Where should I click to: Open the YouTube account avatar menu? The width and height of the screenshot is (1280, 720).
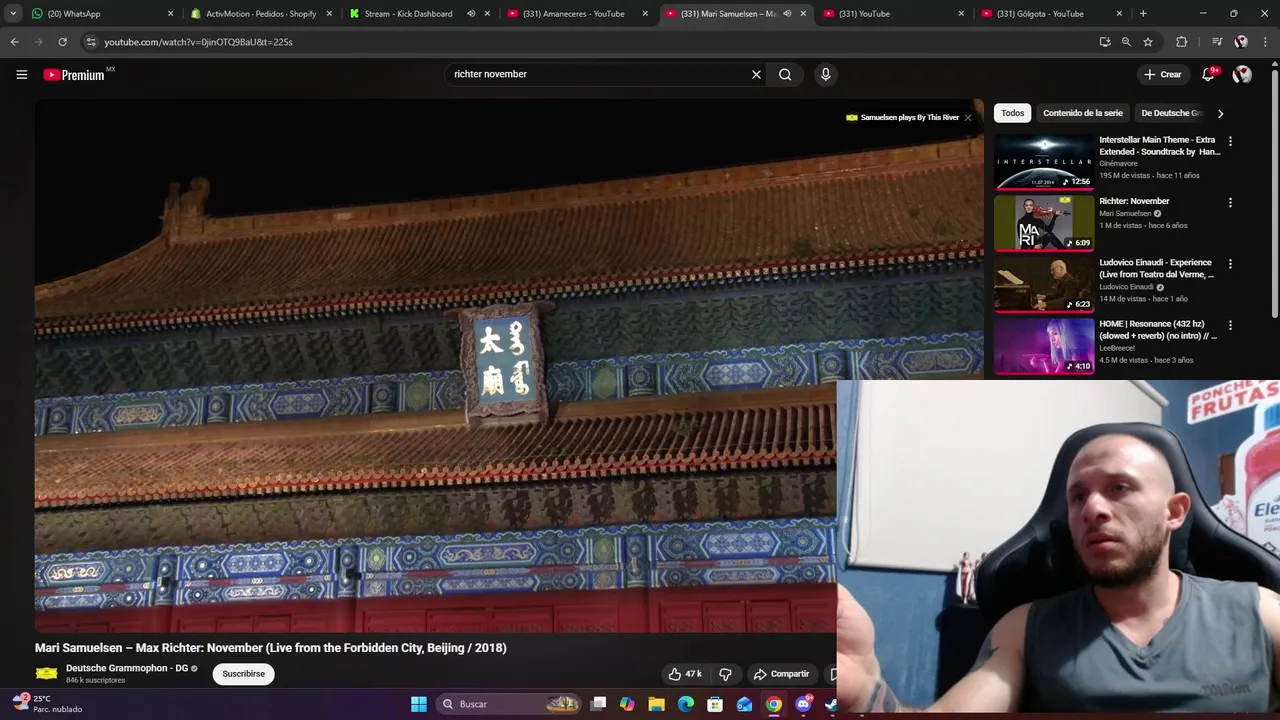click(1242, 74)
